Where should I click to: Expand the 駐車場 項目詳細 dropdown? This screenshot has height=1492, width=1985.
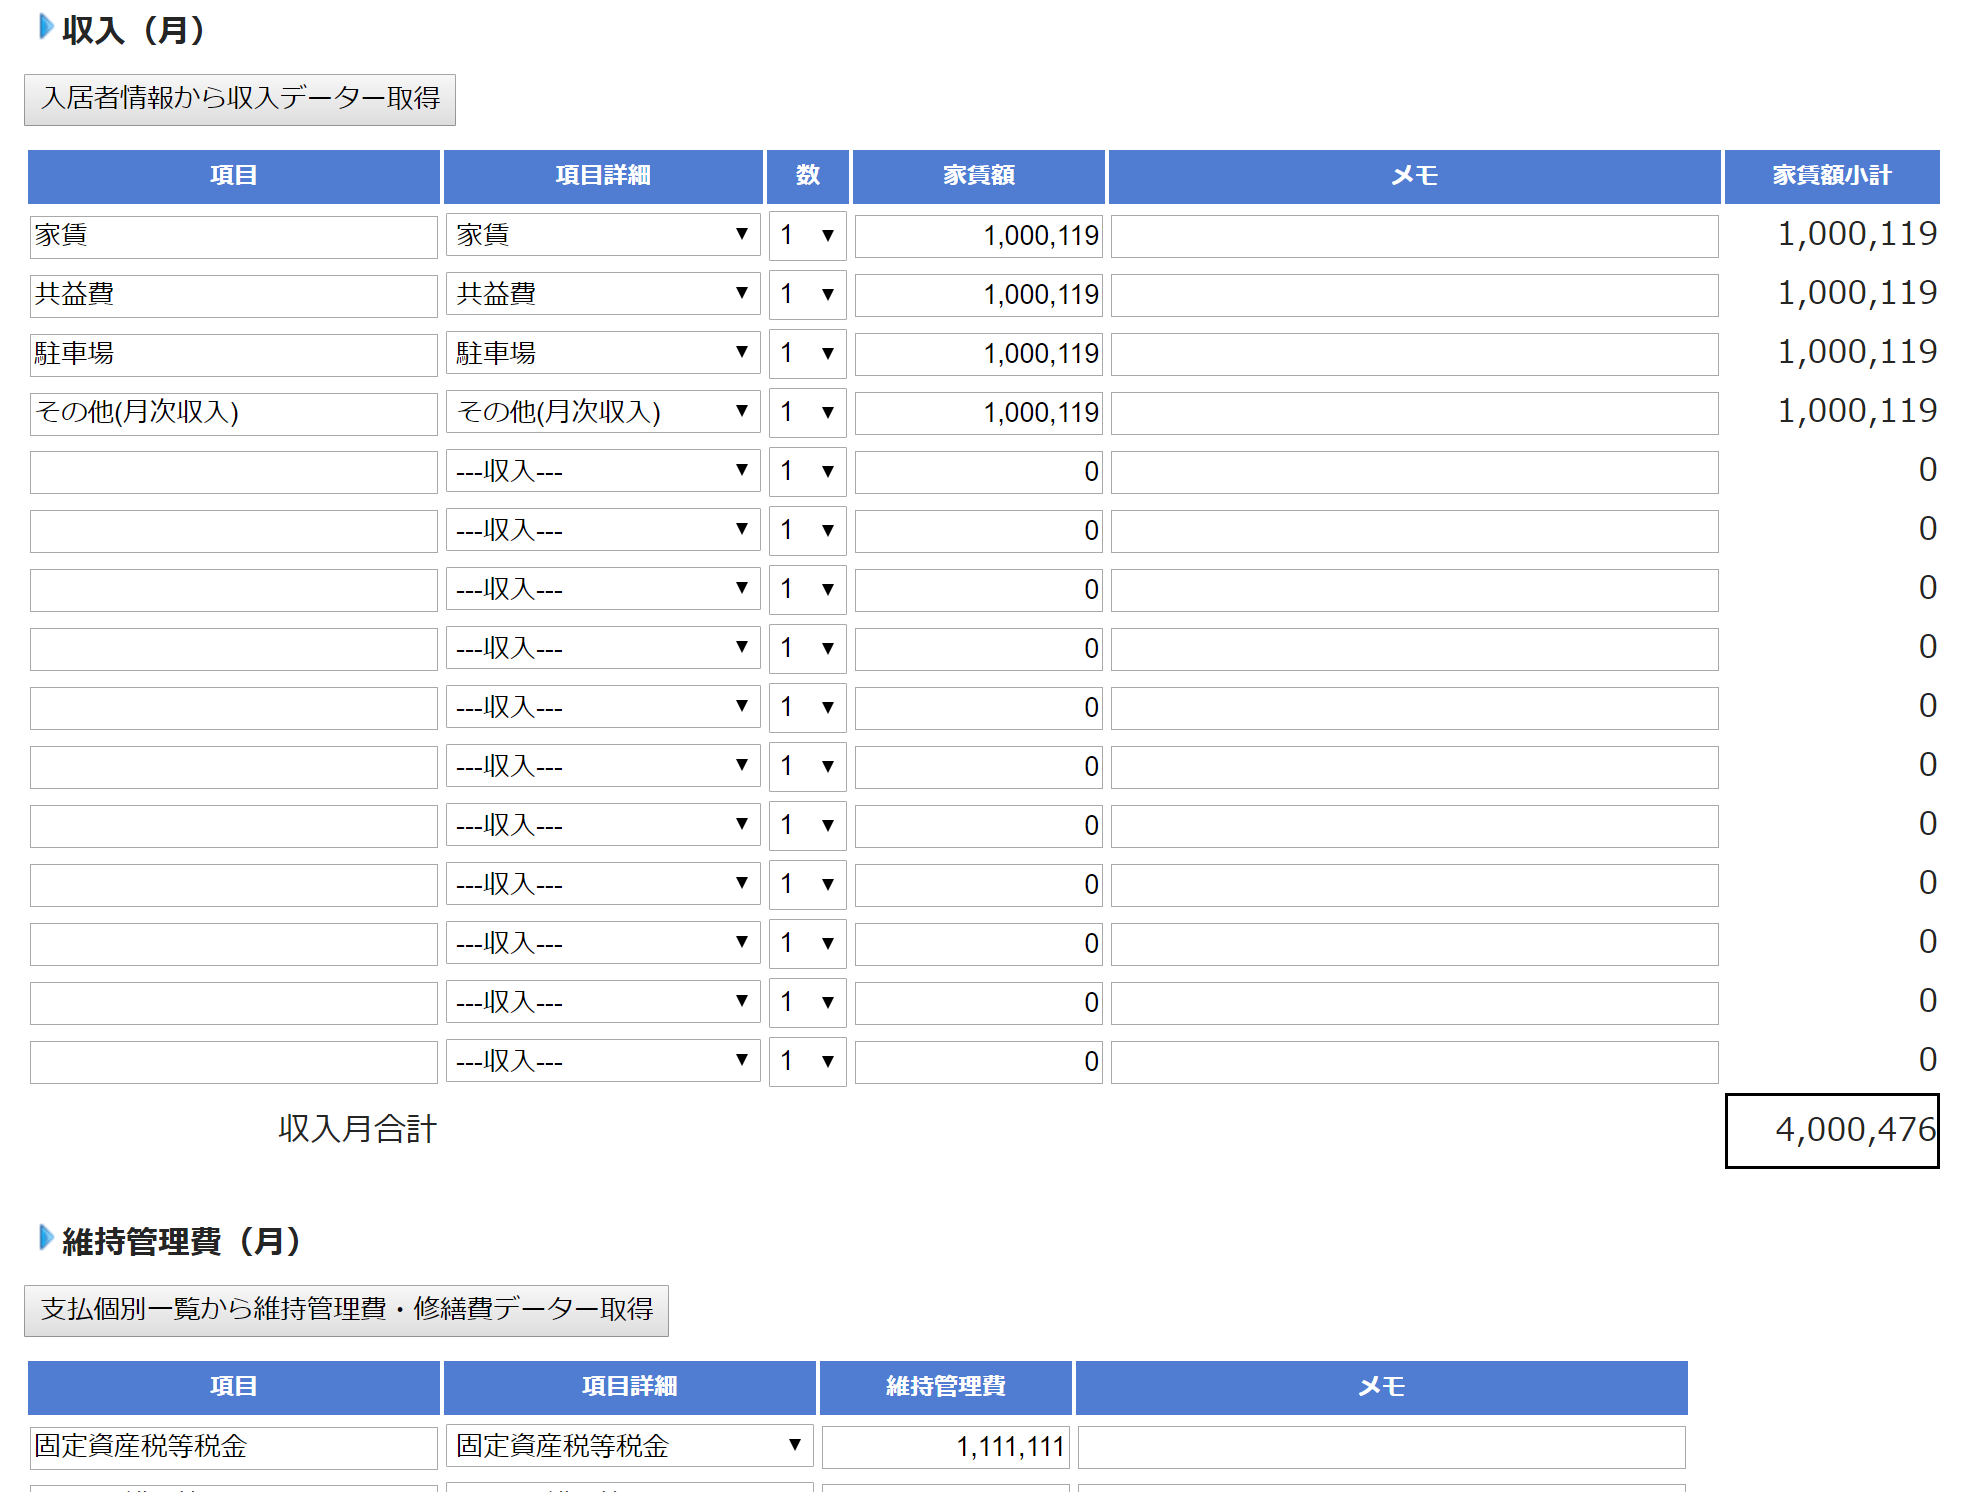pos(602,353)
